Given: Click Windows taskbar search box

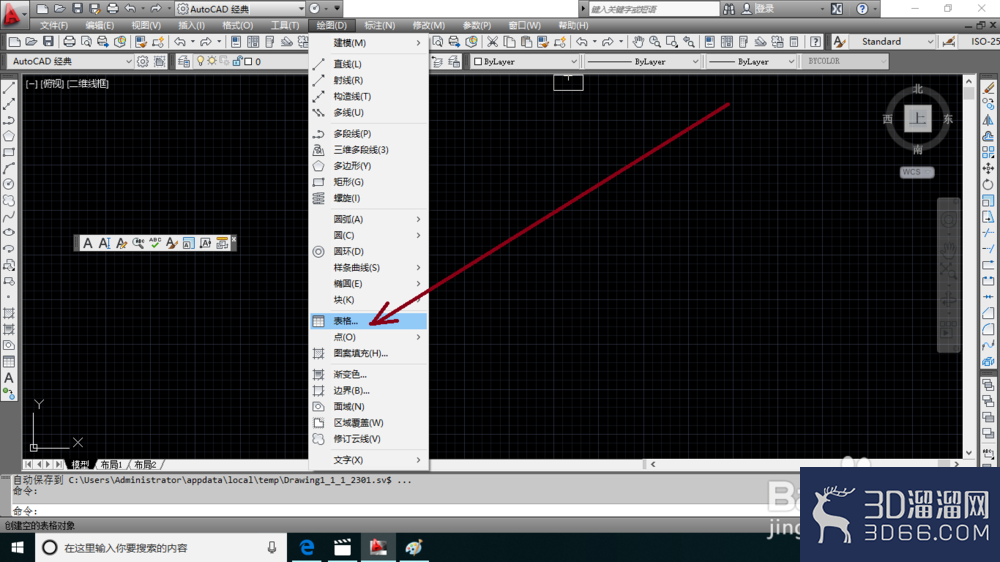Looking at the screenshot, I should [x=161, y=548].
